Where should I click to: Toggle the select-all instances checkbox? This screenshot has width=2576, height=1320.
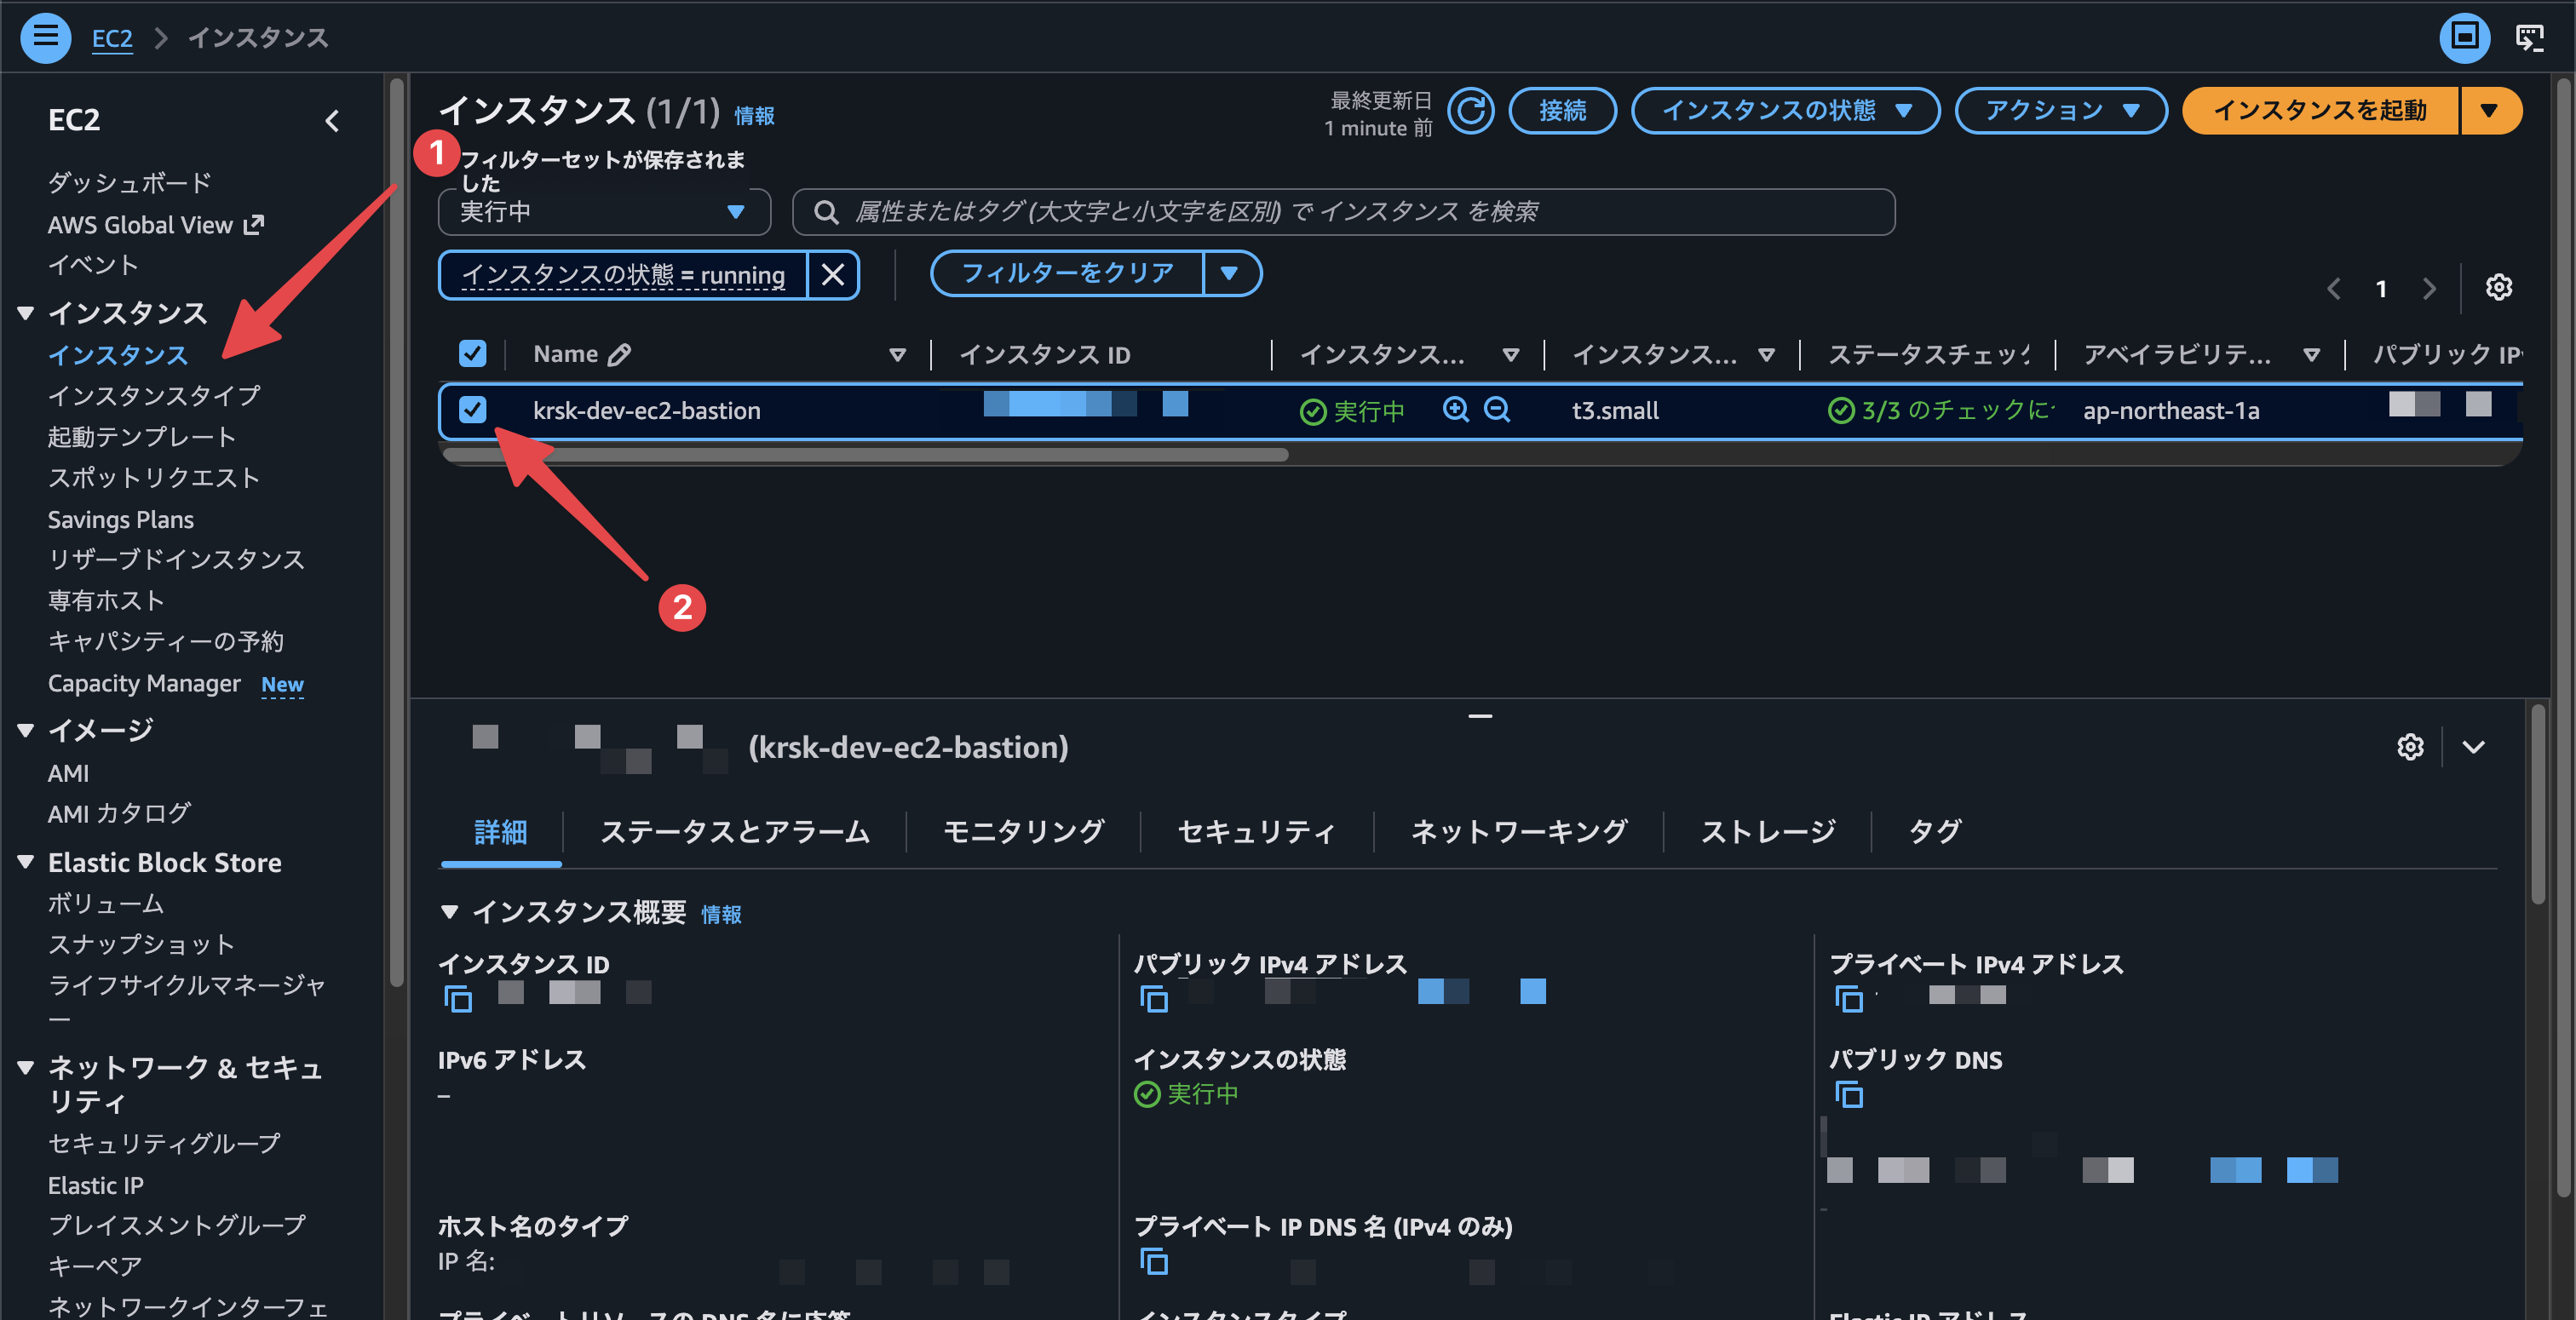472,353
